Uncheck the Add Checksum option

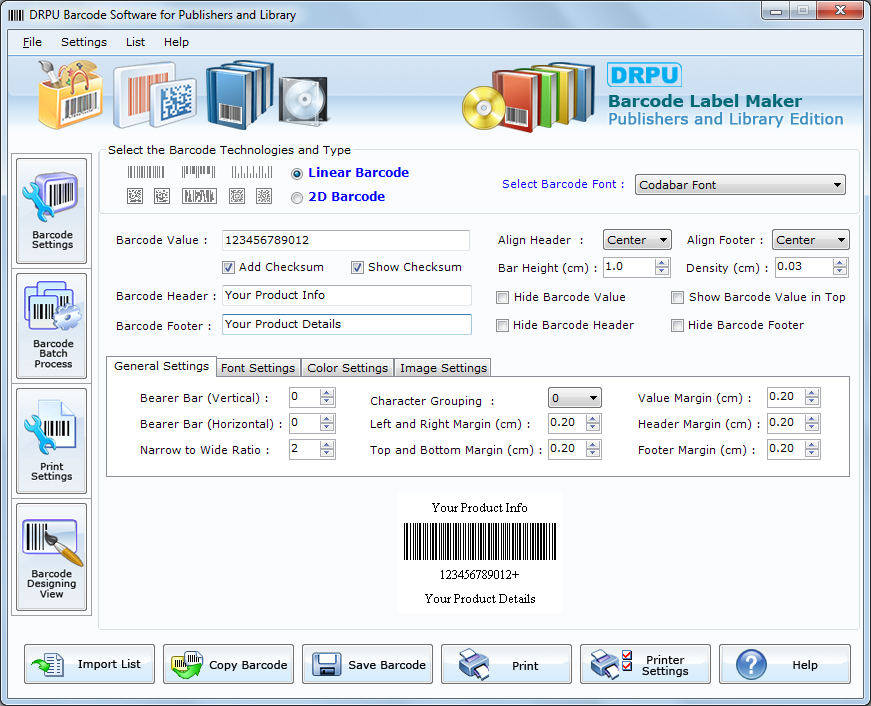[x=229, y=267]
